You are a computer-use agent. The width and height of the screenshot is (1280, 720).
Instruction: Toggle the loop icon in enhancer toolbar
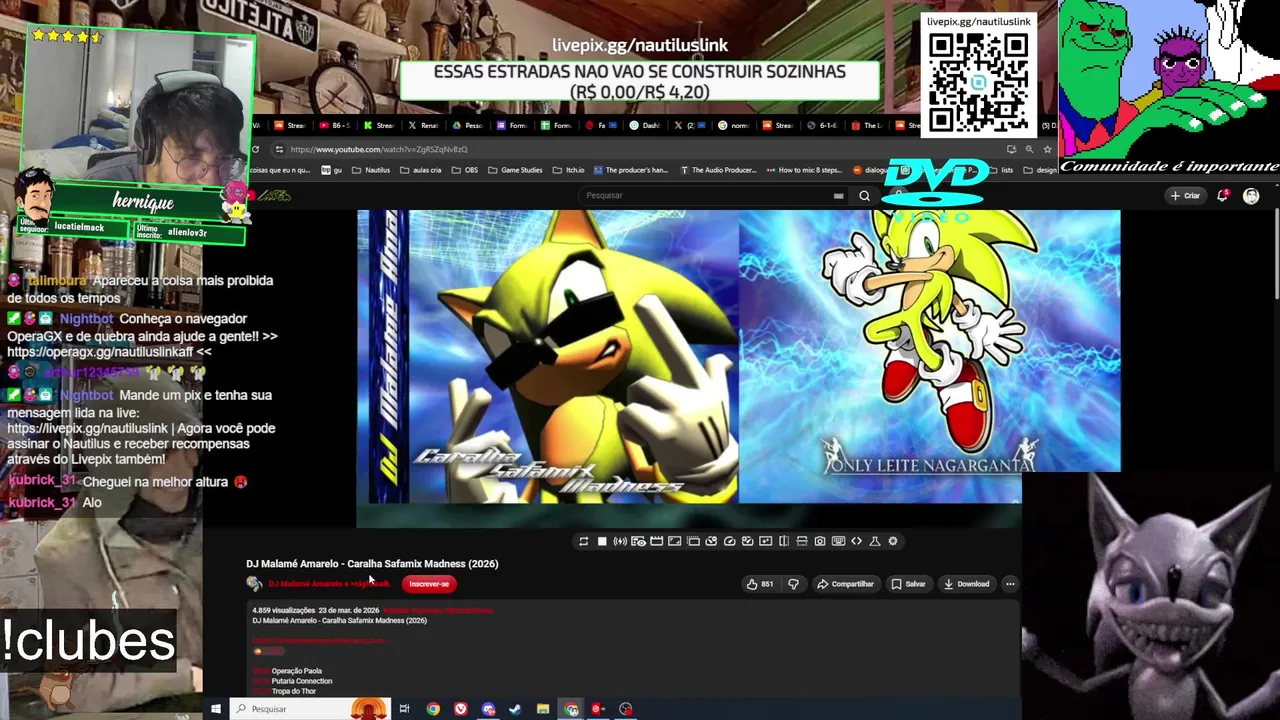tap(583, 541)
